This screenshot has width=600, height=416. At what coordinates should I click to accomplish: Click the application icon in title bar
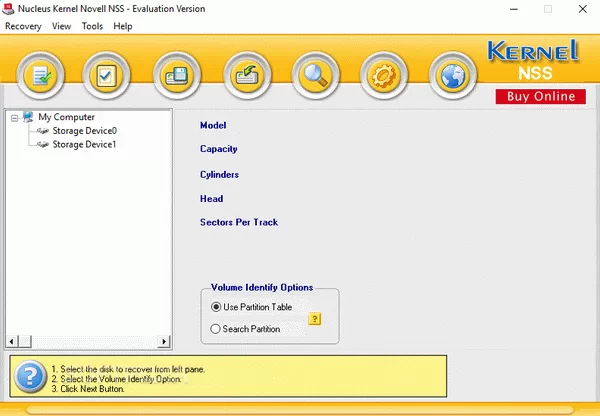coord(8,8)
